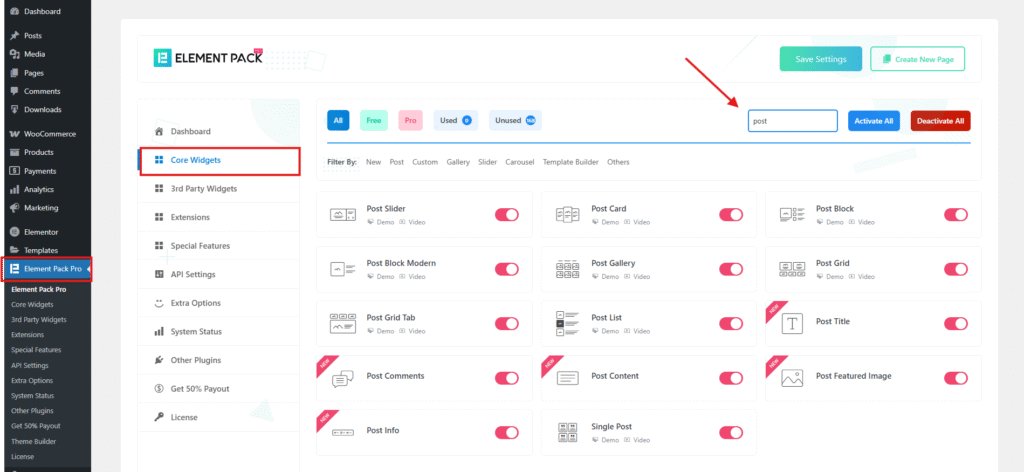Click the Post Content widget icon

point(568,378)
